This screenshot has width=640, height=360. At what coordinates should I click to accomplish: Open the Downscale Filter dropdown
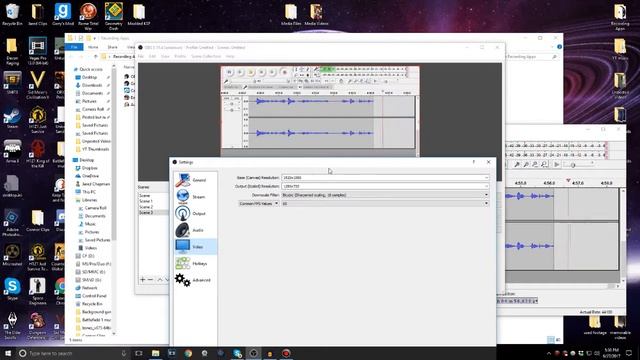tap(385, 195)
